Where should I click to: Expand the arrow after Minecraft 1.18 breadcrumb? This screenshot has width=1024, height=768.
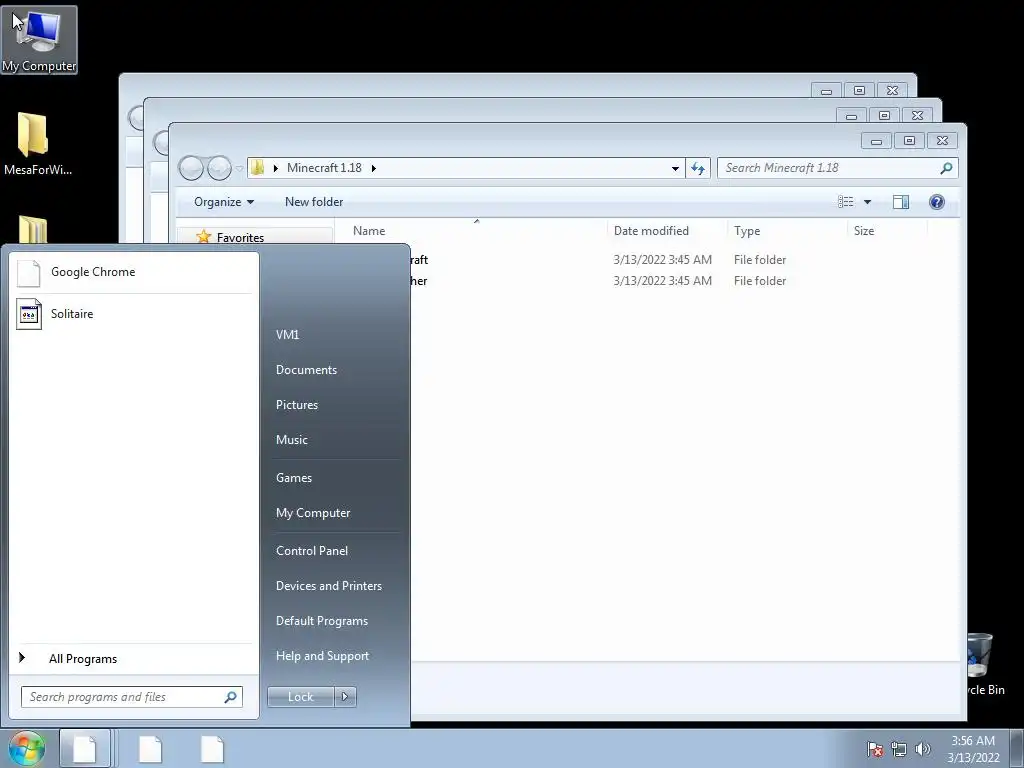point(374,168)
